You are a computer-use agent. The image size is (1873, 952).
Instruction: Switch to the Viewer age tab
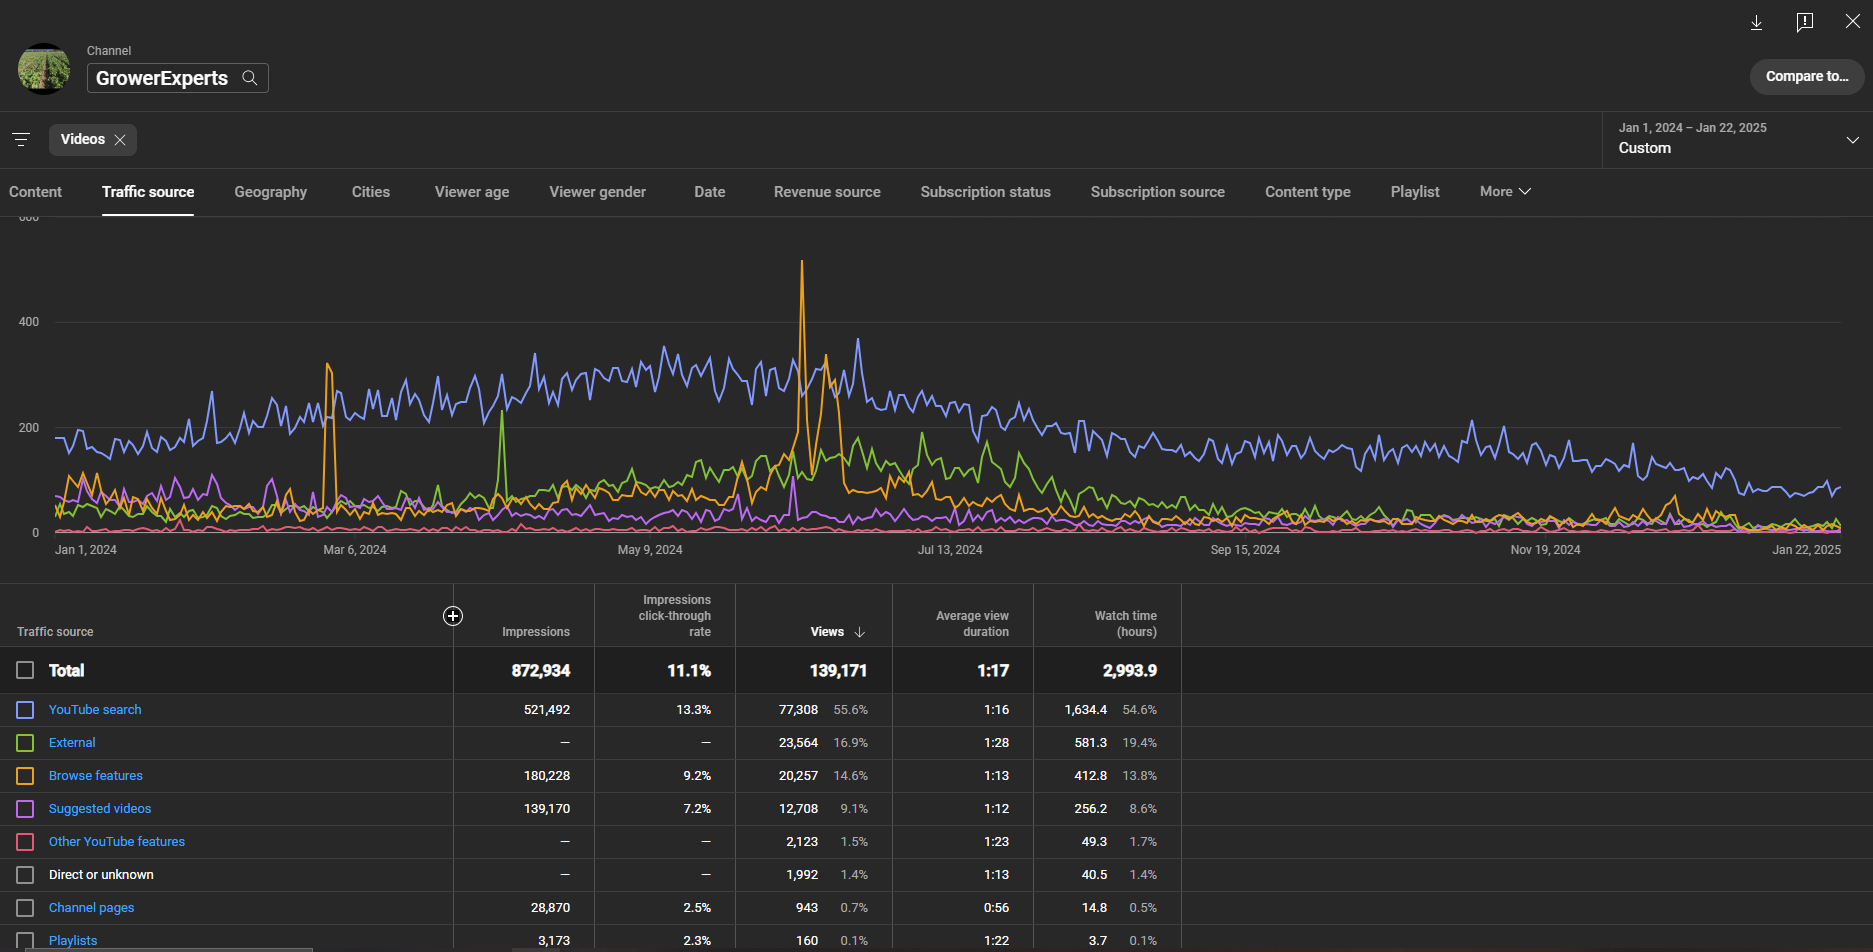click(x=472, y=192)
